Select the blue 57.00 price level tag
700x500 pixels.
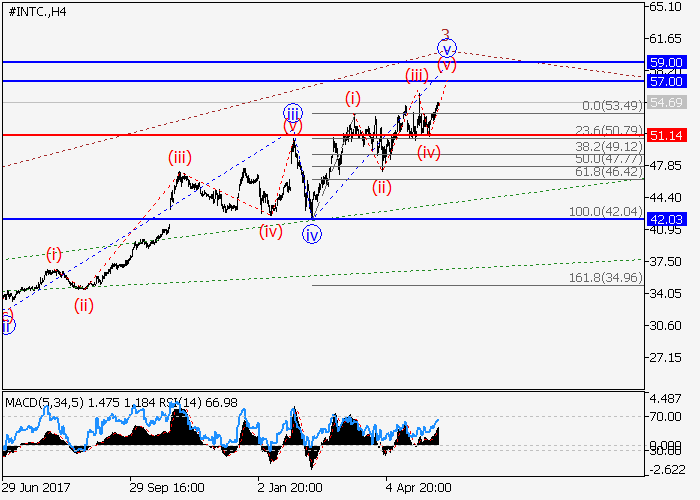(666, 81)
